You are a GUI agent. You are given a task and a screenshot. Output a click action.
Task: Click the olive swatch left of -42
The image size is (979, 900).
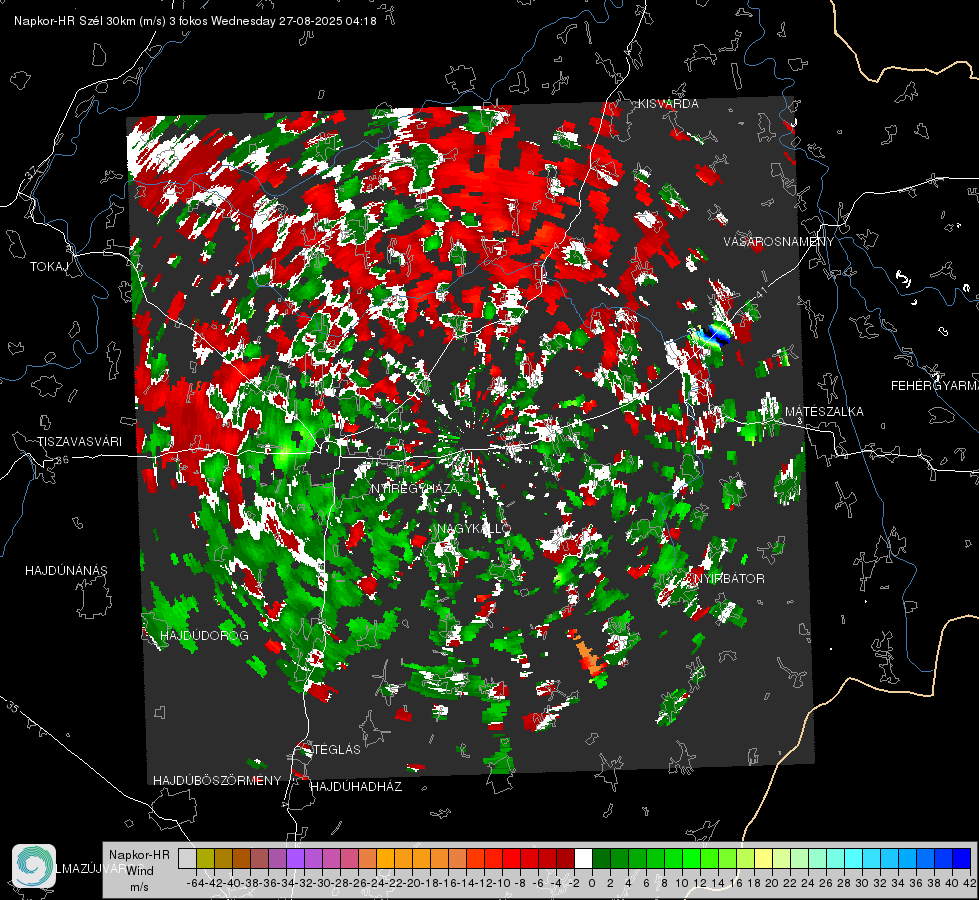pos(205,858)
